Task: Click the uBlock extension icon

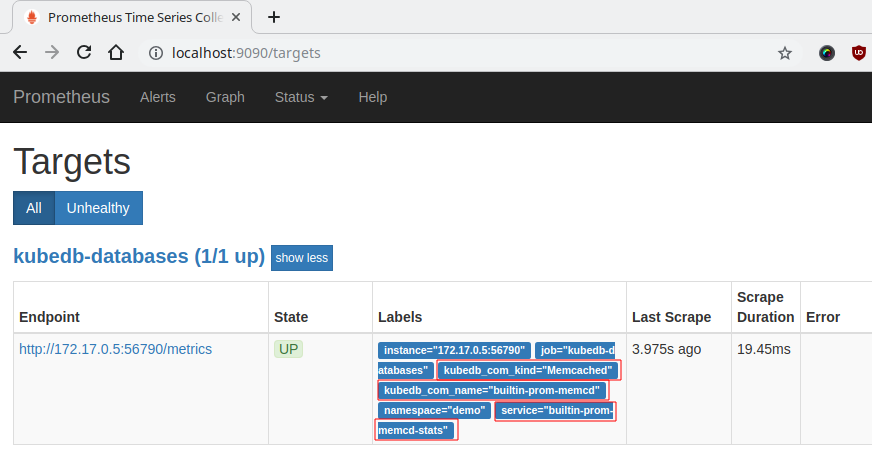Action: (859, 53)
